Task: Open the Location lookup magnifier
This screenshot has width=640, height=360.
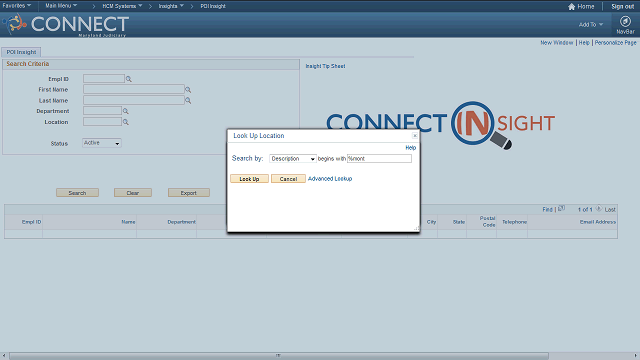Action: point(126,122)
